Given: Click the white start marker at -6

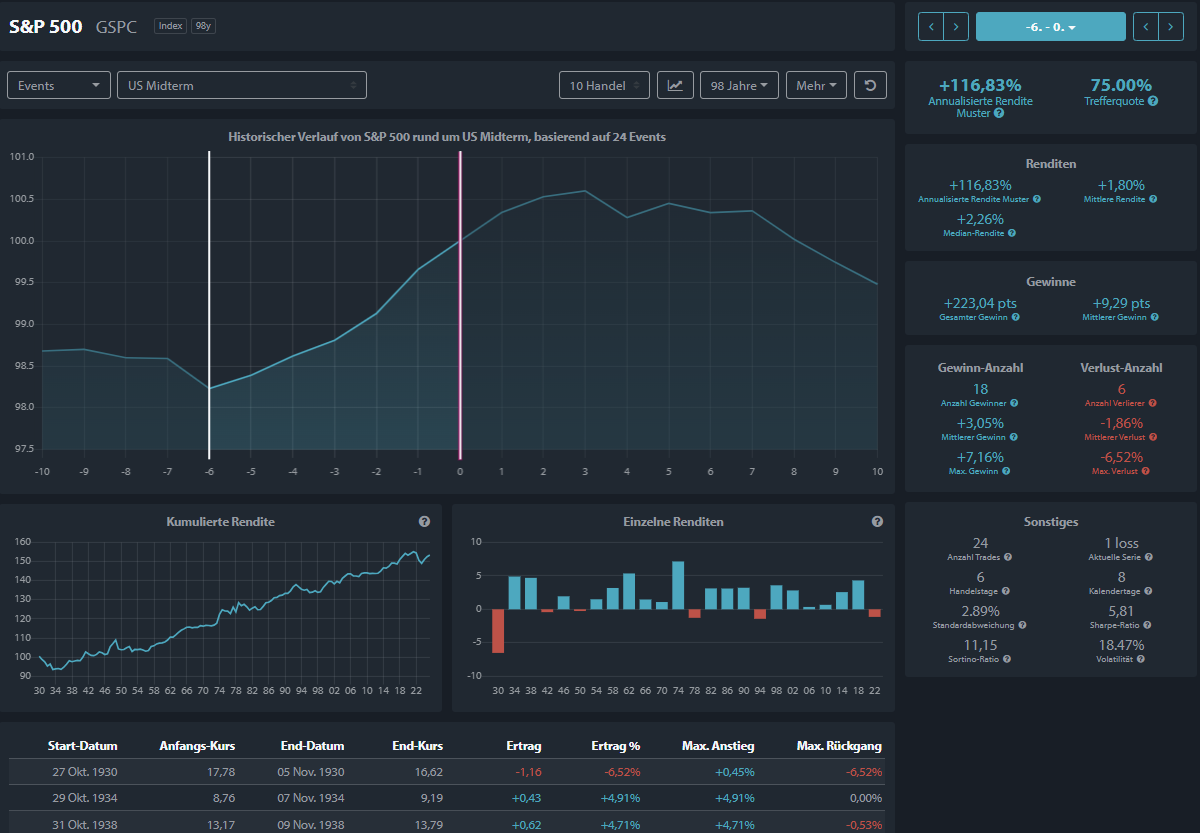Looking at the screenshot, I should coord(209,304).
